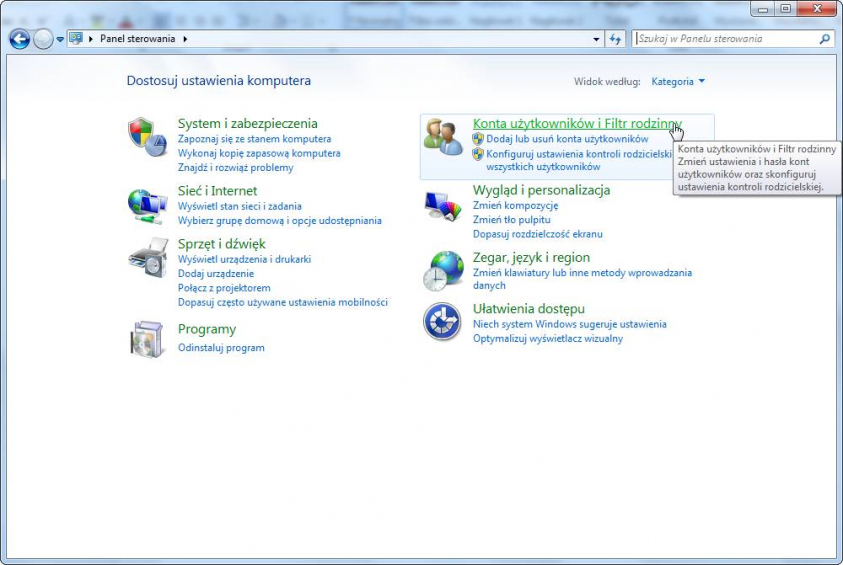Select Panel sterowania in the breadcrumb

[137, 39]
